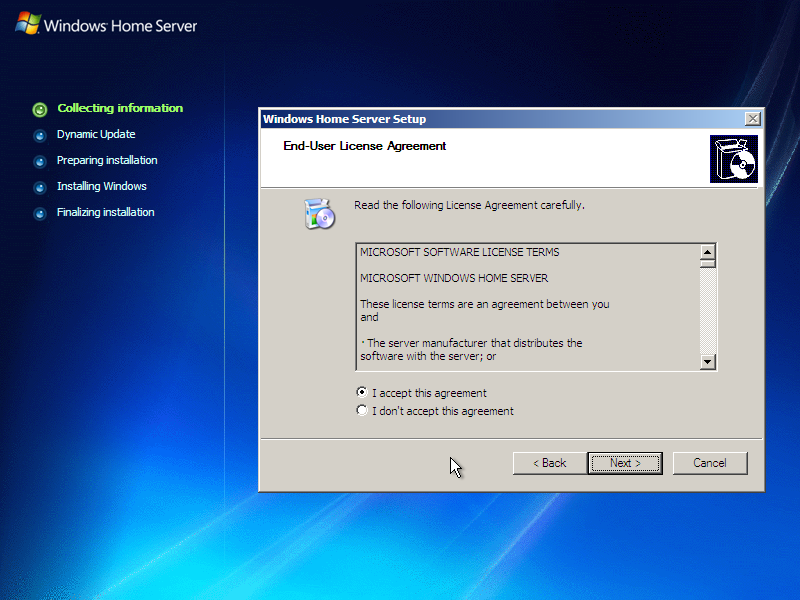
Task: Cancel the Windows Home Server setup
Action: 710,463
